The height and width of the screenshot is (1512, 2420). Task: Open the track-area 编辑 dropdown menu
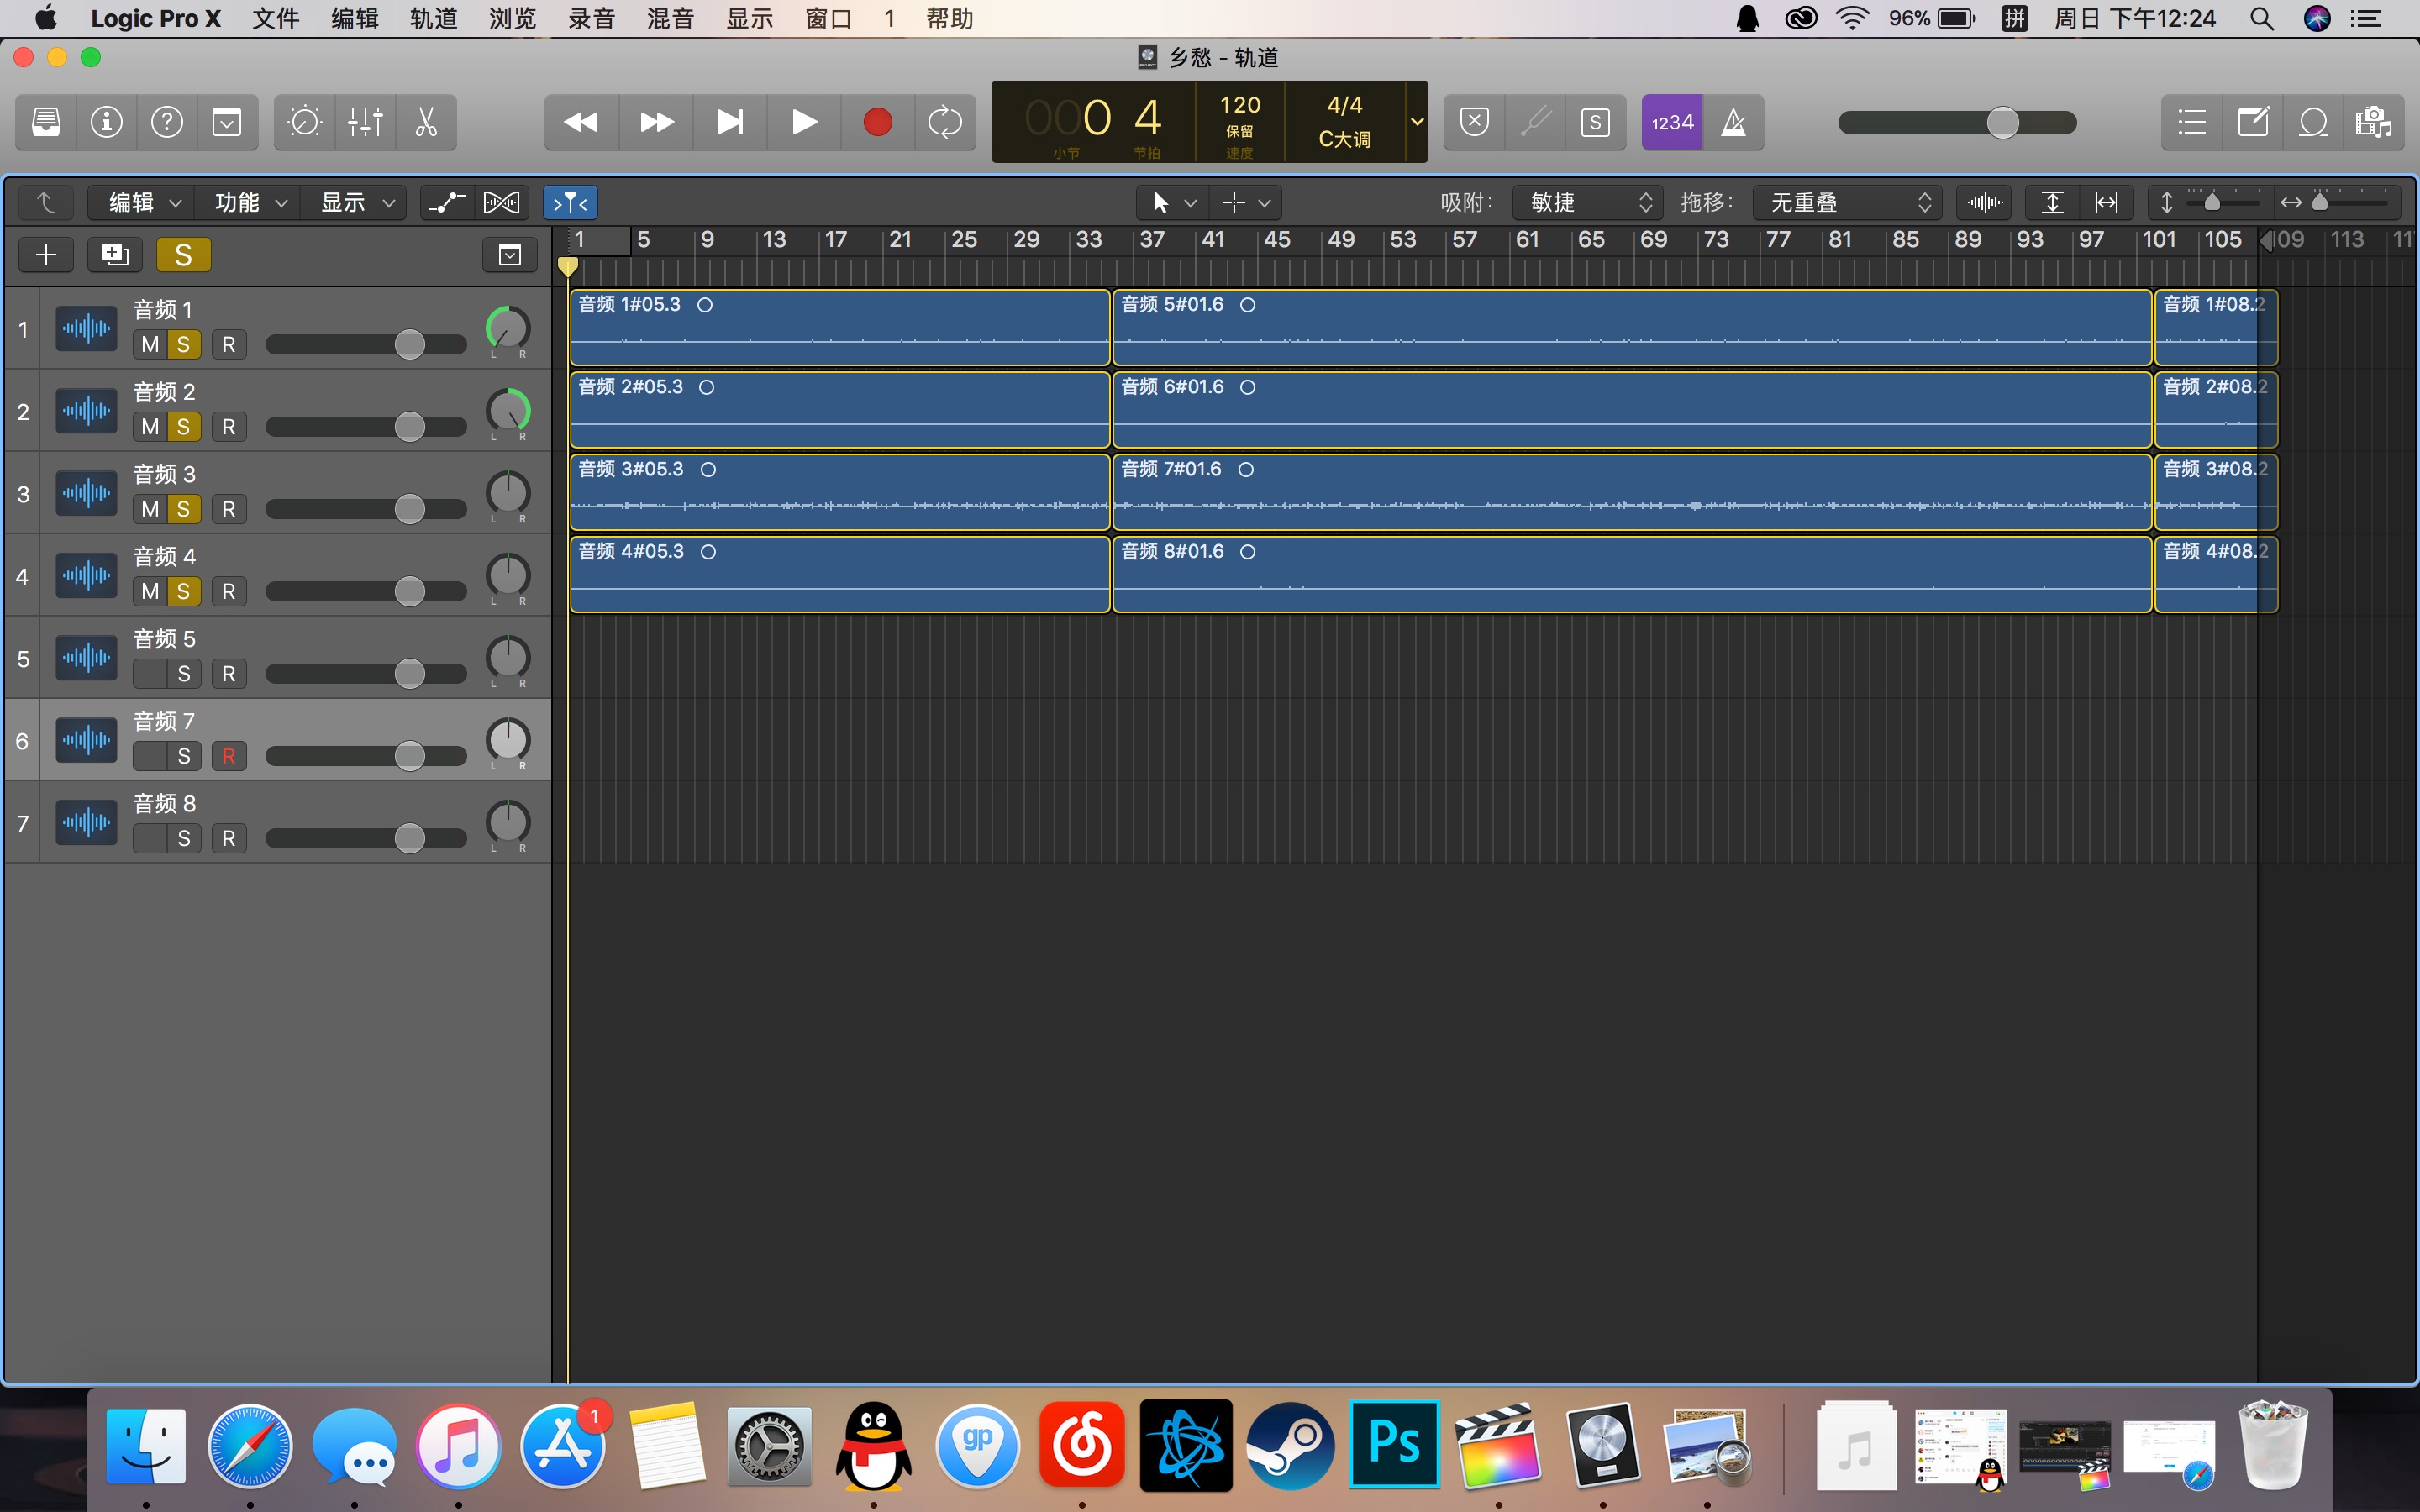(142, 202)
